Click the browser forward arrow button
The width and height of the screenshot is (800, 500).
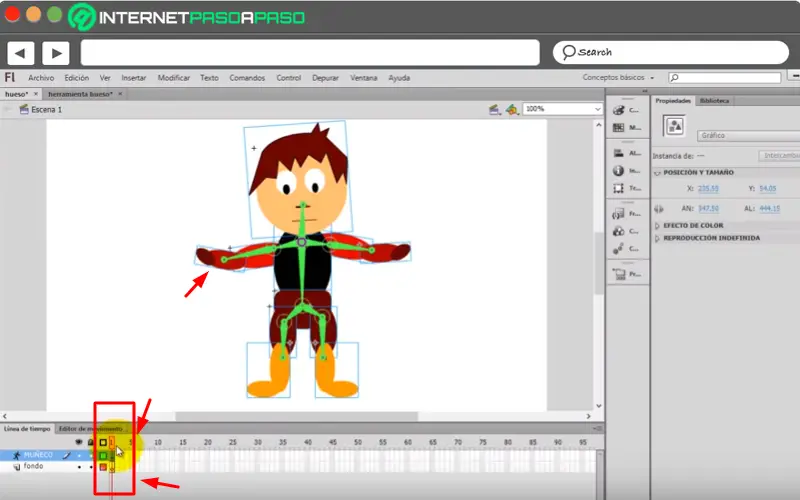pyautogui.click(x=56, y=53)
